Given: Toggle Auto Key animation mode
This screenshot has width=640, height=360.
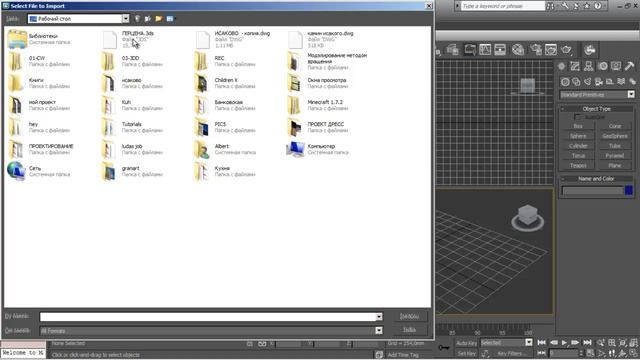Looking at the screenshot, I should [x=467, y=343].
